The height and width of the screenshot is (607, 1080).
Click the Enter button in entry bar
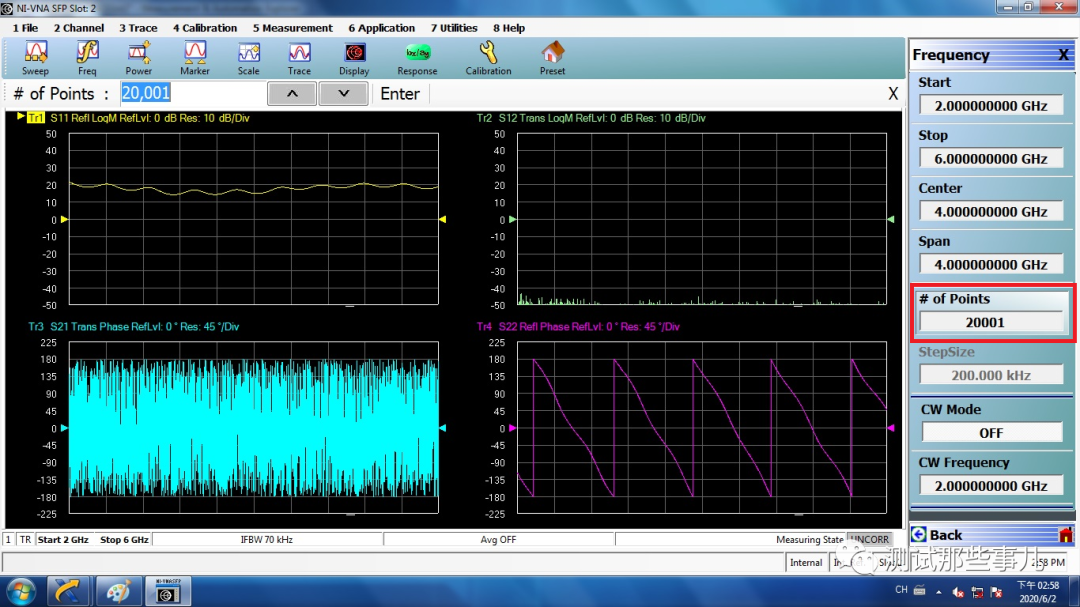click(399, 94)
